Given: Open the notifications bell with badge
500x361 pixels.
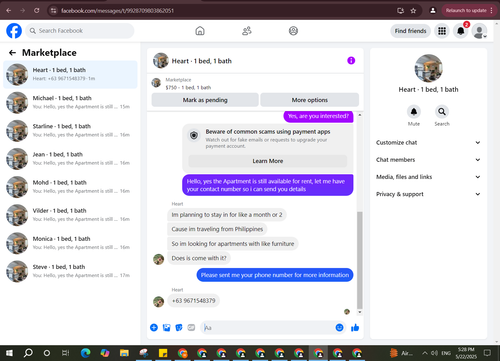Looking at the screenshot, I should pos(461,31).
